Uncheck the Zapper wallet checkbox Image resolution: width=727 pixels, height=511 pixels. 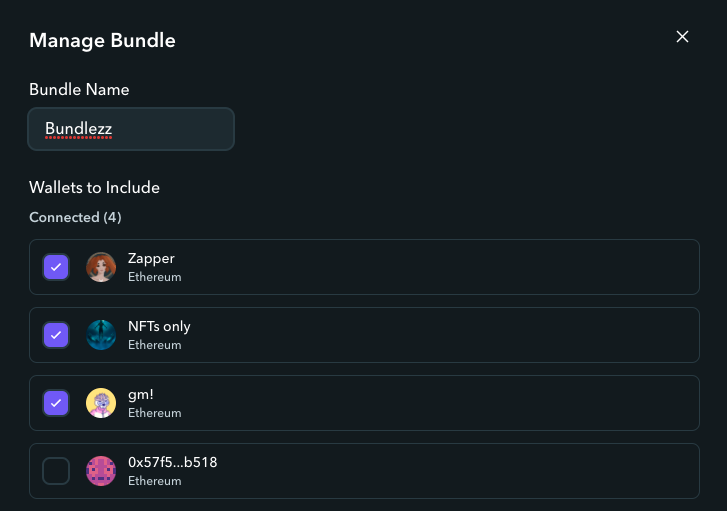click(56, 267)
